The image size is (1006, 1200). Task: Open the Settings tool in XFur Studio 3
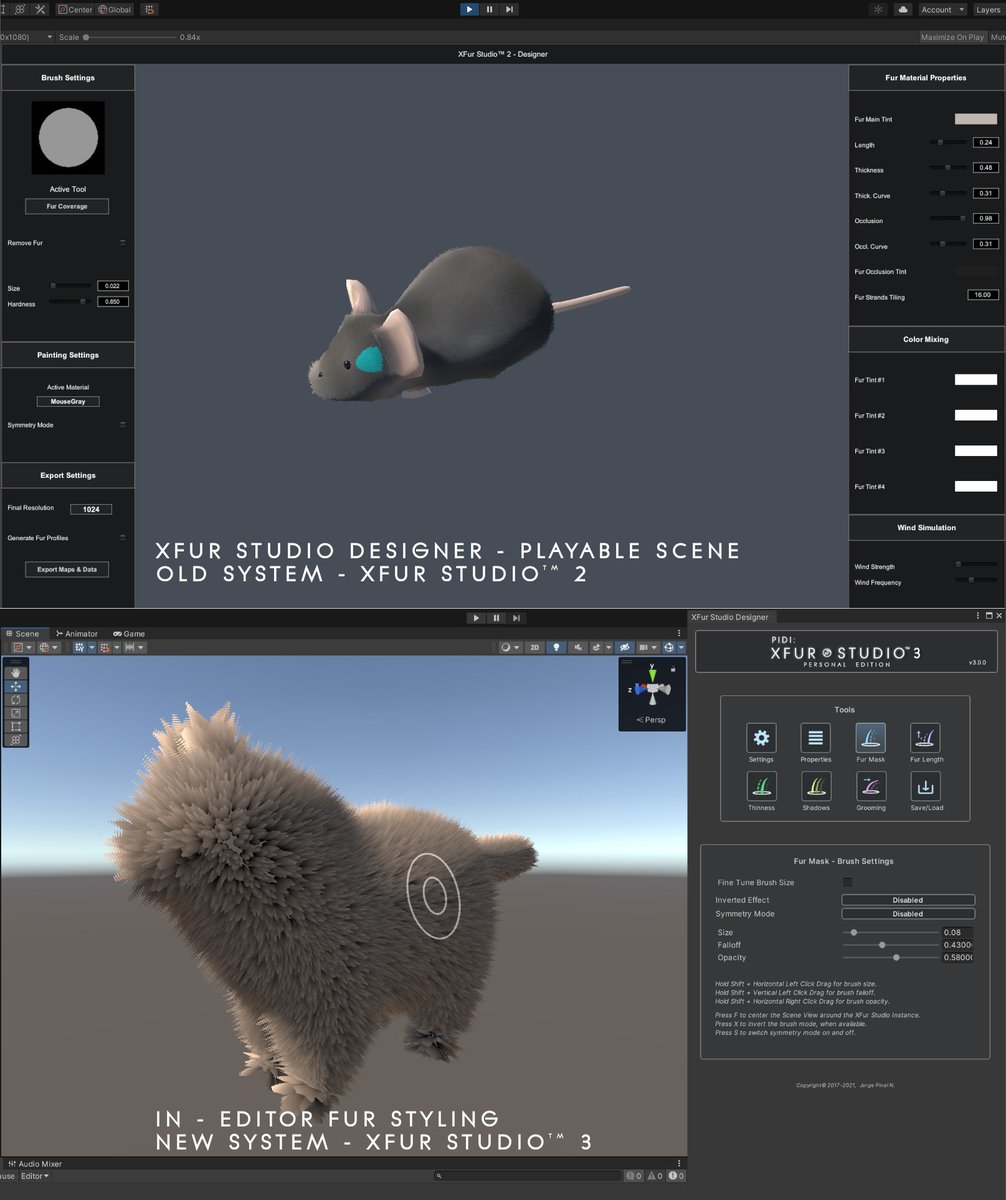click(761, 739)
